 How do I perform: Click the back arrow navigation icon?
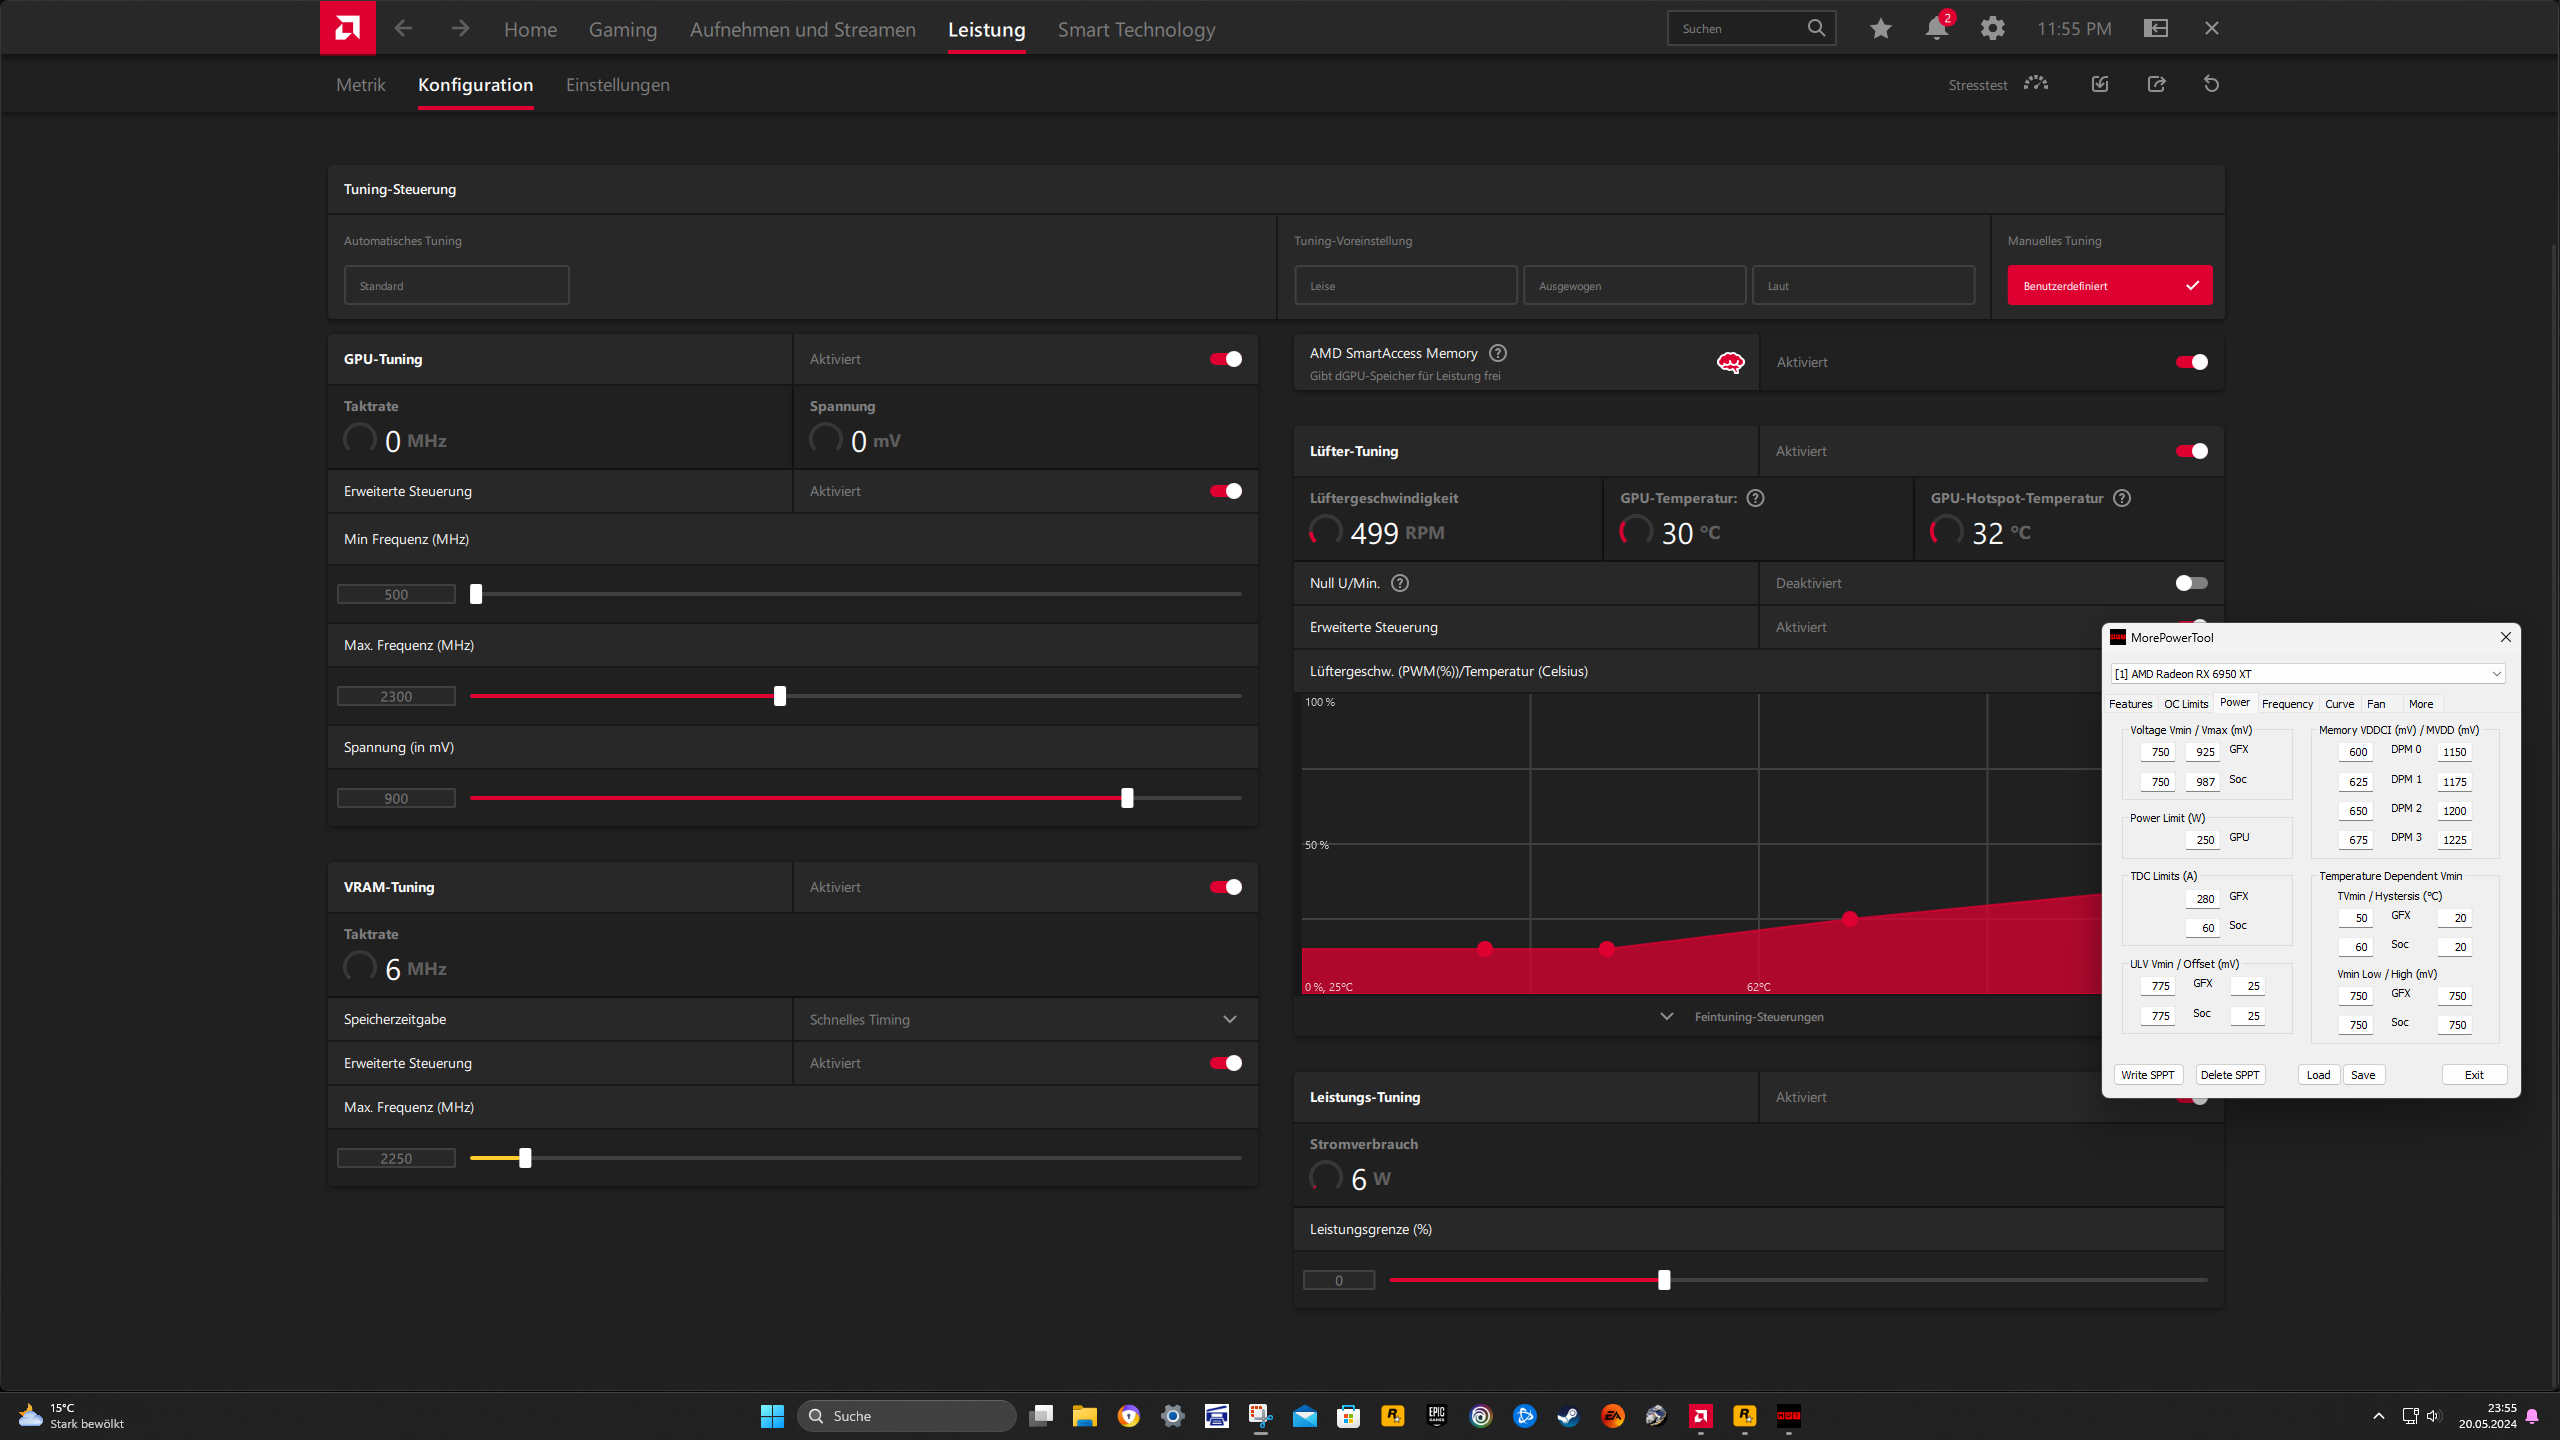(x=403, y=29)
